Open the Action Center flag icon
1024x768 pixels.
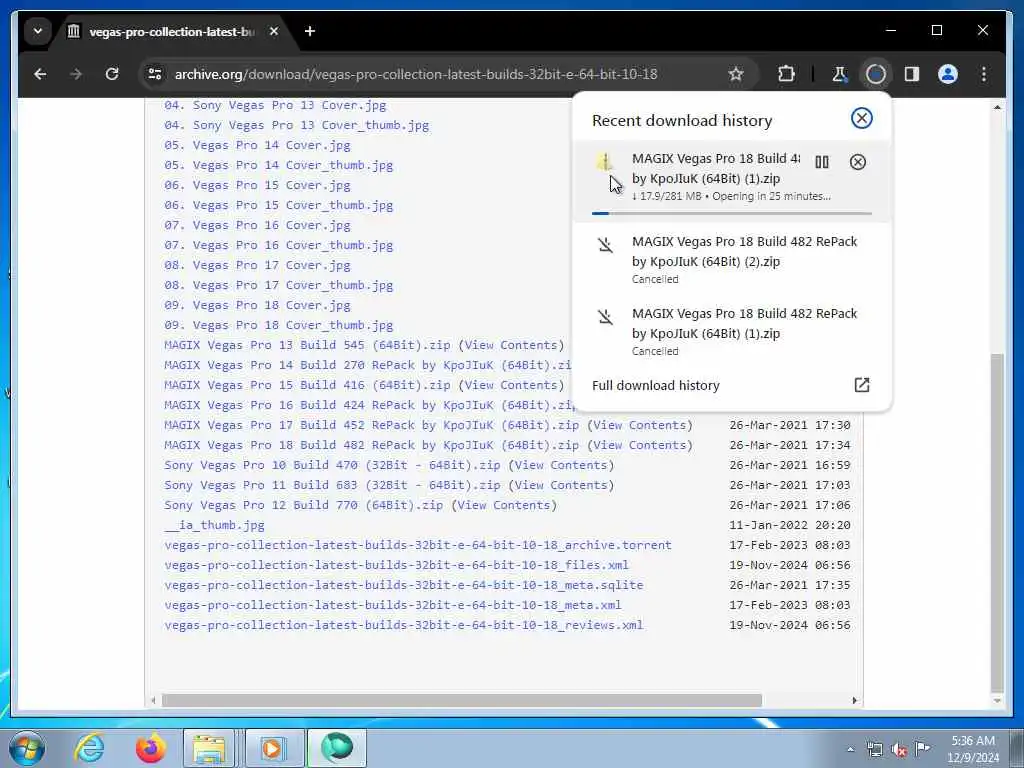click(922, 749)
